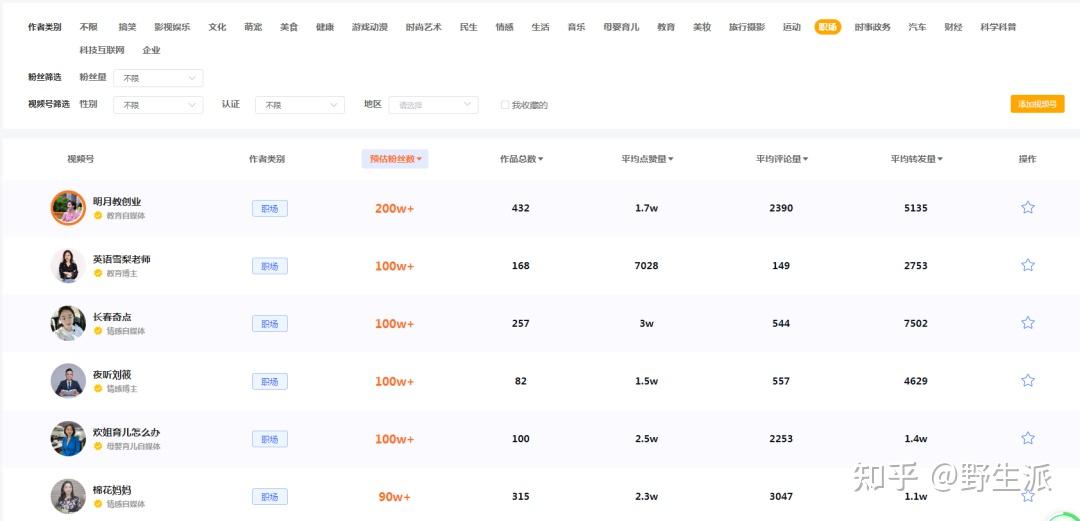Click the 5135 average shares value
Viewport: 1080px width, 521px height.
pos(915,207)
